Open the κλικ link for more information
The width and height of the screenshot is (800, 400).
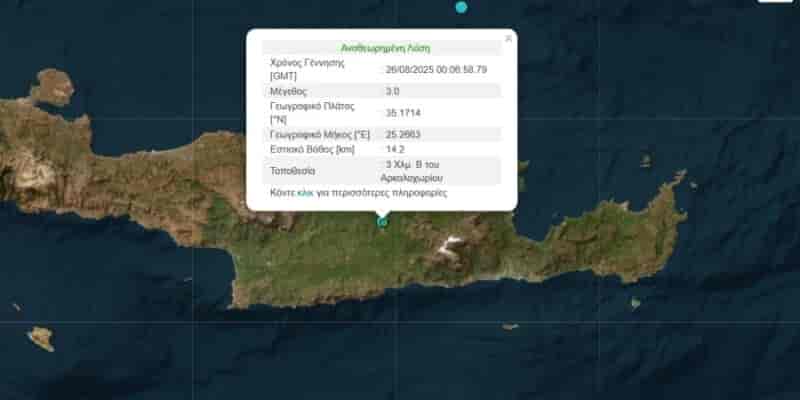[305, 193]
